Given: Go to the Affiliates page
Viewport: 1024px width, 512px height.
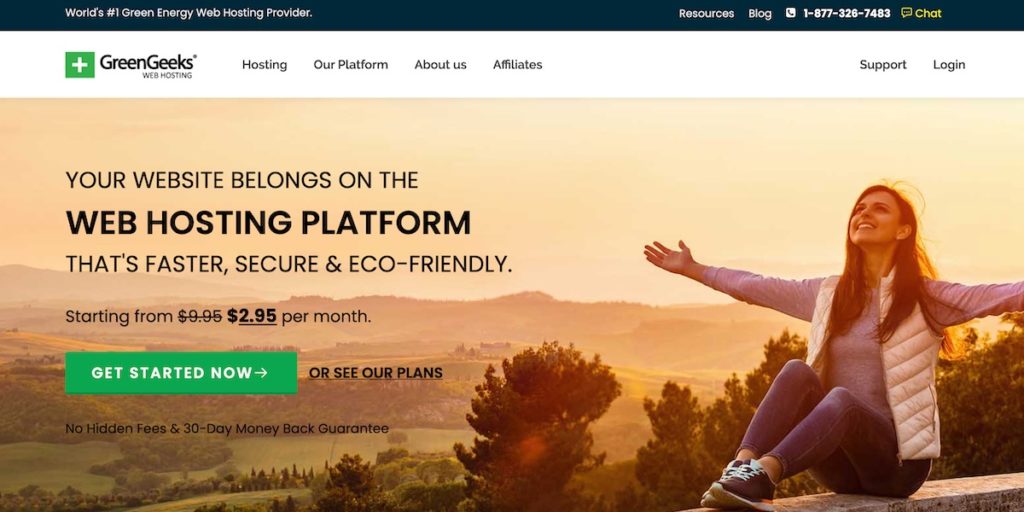Looking at the screenshot, I should pyautogui.click(x=517, y=65).
